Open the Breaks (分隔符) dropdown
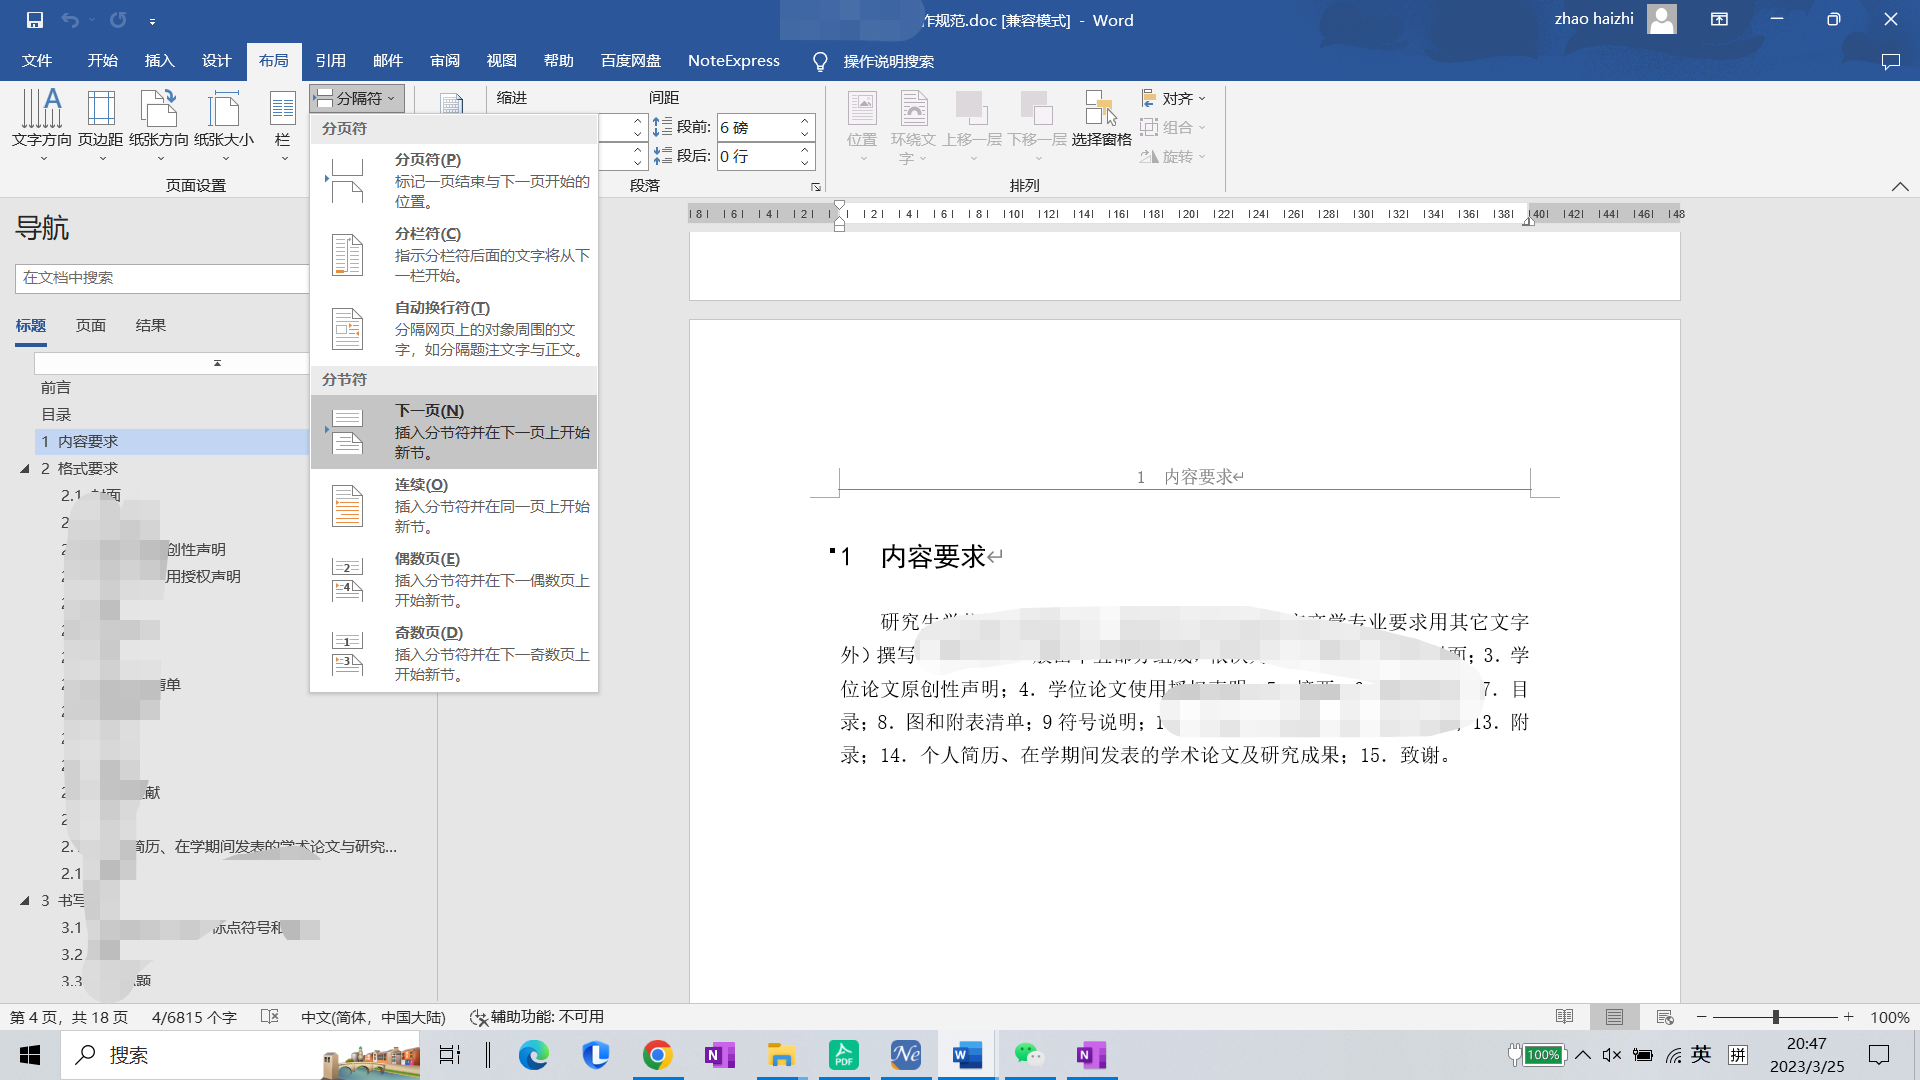This screenshot has width=1920, height=1080. 357,98
